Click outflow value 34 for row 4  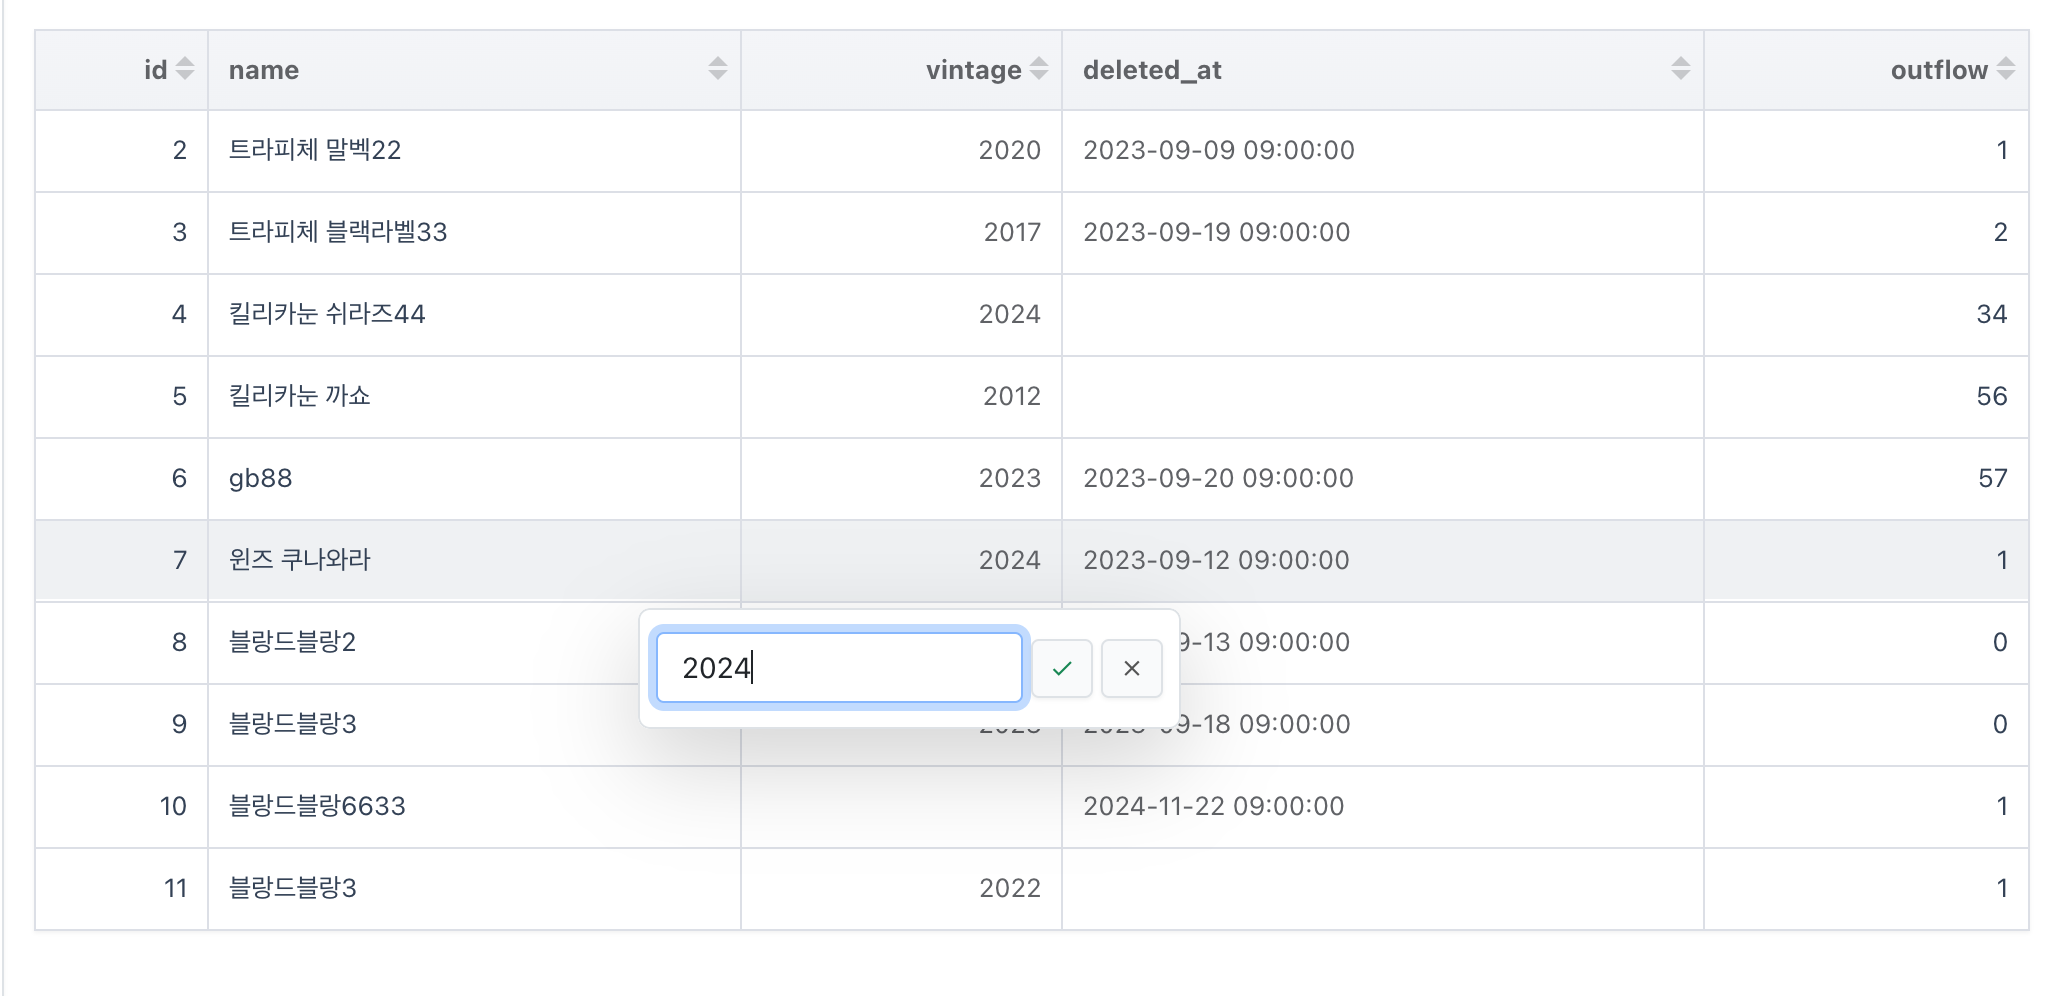(x=1866, y=315)
